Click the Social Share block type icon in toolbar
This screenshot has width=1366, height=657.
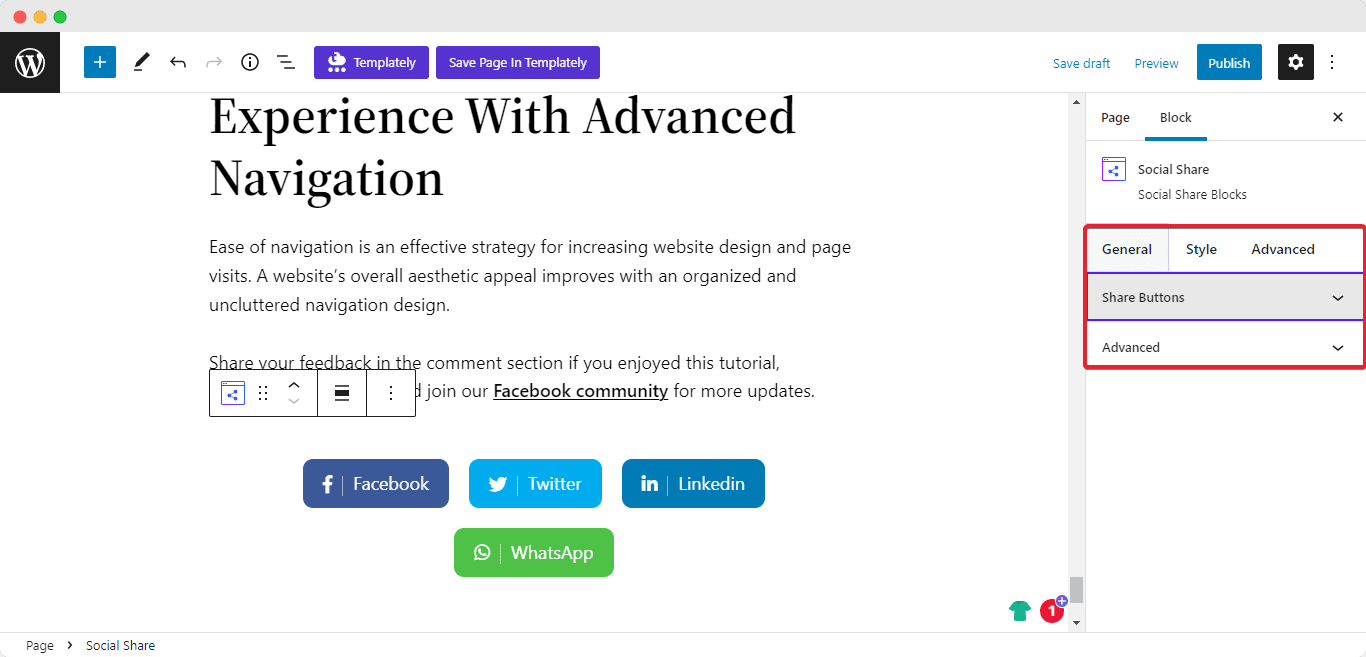[233, 393]
